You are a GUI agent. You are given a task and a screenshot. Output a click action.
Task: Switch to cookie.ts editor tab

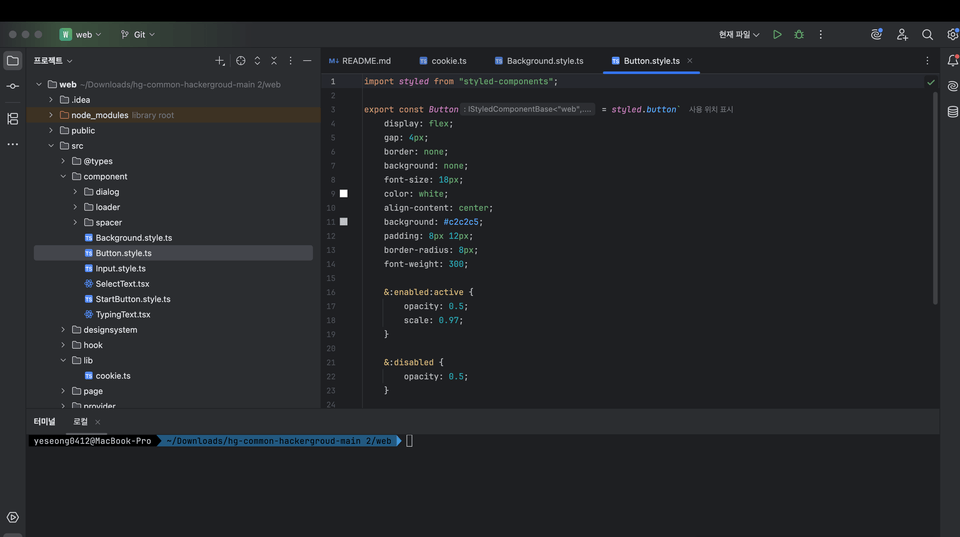[443, 61]
